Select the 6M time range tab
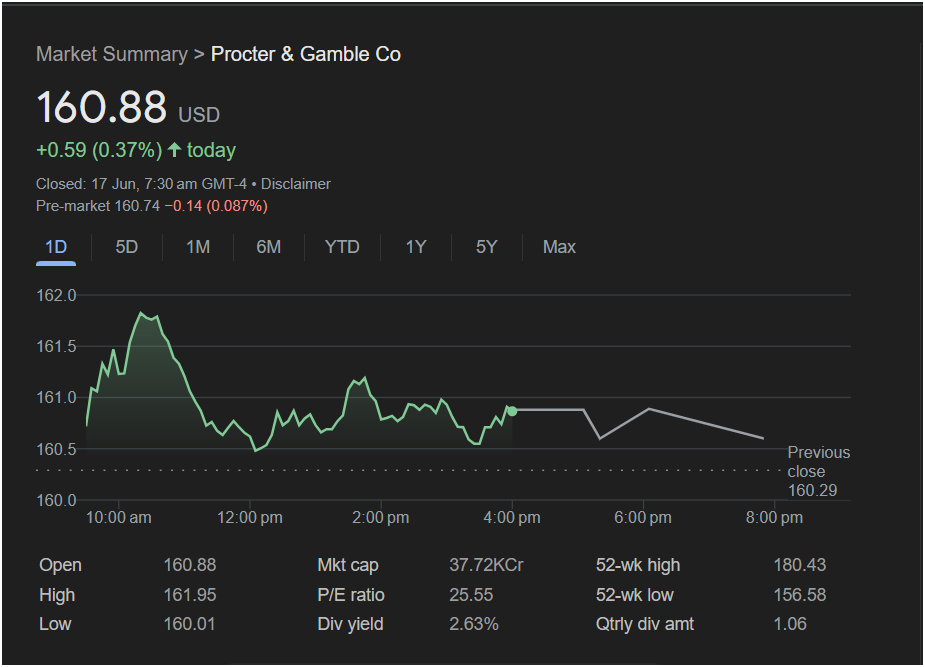925x667 pixels. pyautogui.click(x=268, y=247)
